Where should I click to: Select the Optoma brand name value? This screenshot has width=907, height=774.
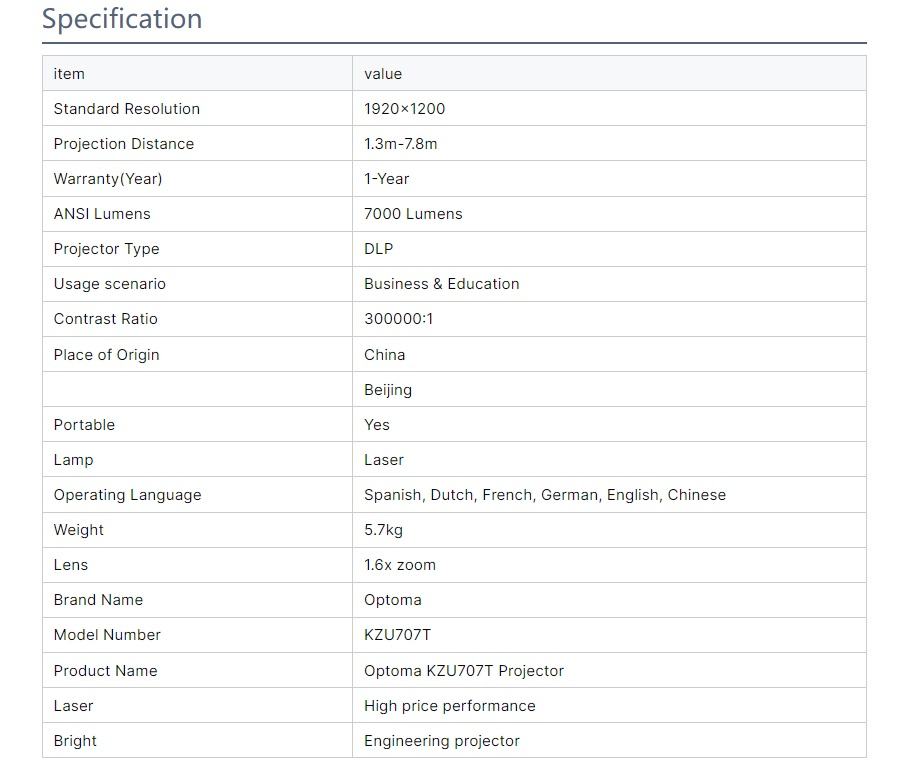(392, 600)
